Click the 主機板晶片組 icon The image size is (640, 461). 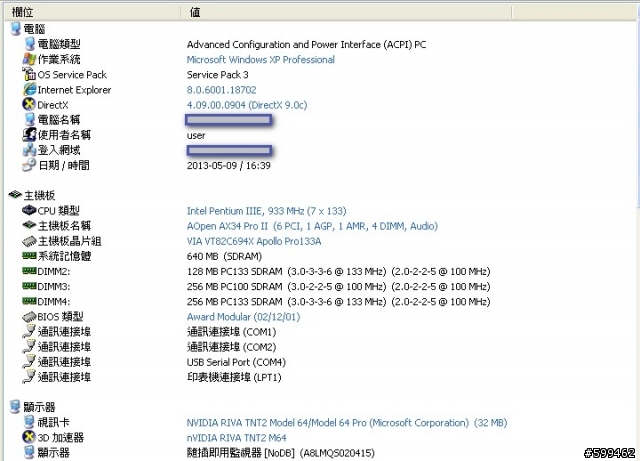coord(29,241)
